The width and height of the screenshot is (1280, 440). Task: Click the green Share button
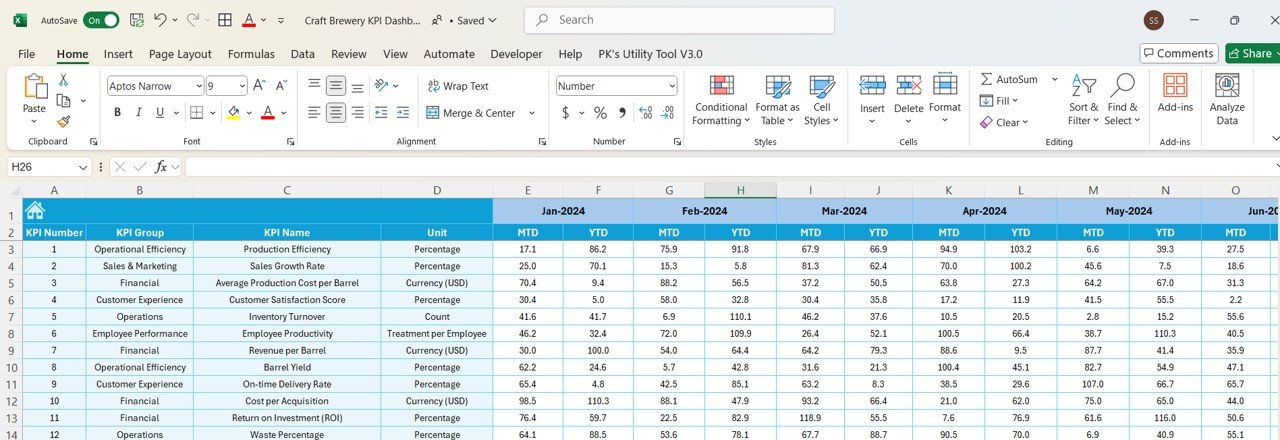coord(1252,53)
